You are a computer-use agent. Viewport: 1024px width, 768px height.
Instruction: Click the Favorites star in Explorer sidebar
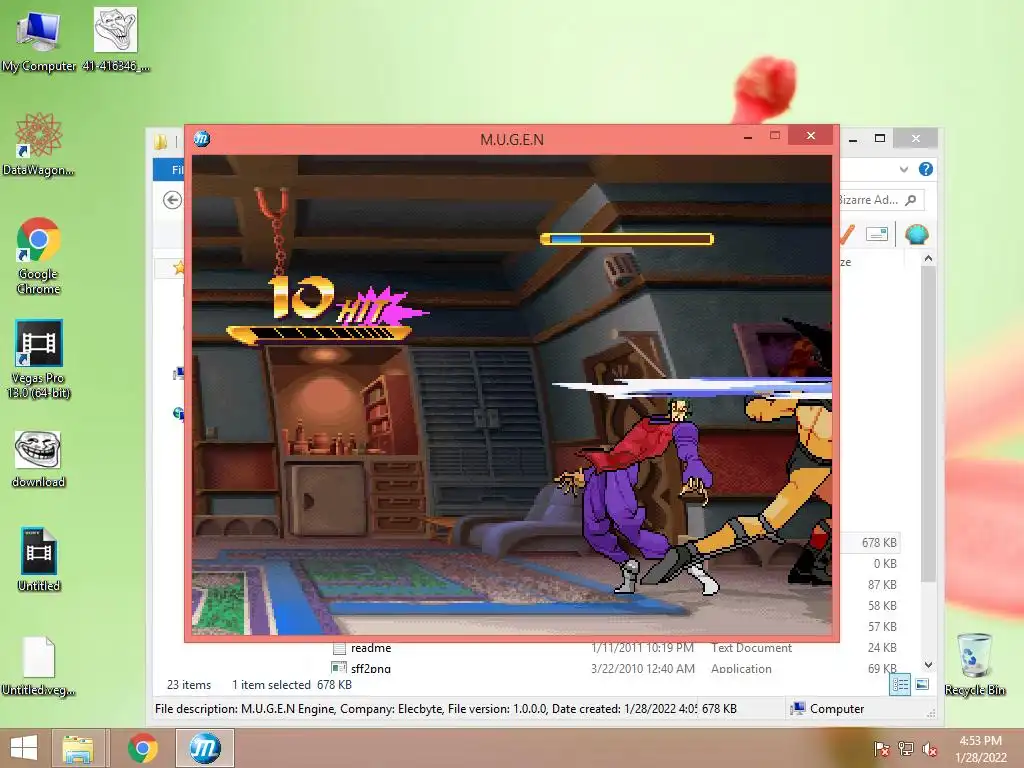[178, 267]
